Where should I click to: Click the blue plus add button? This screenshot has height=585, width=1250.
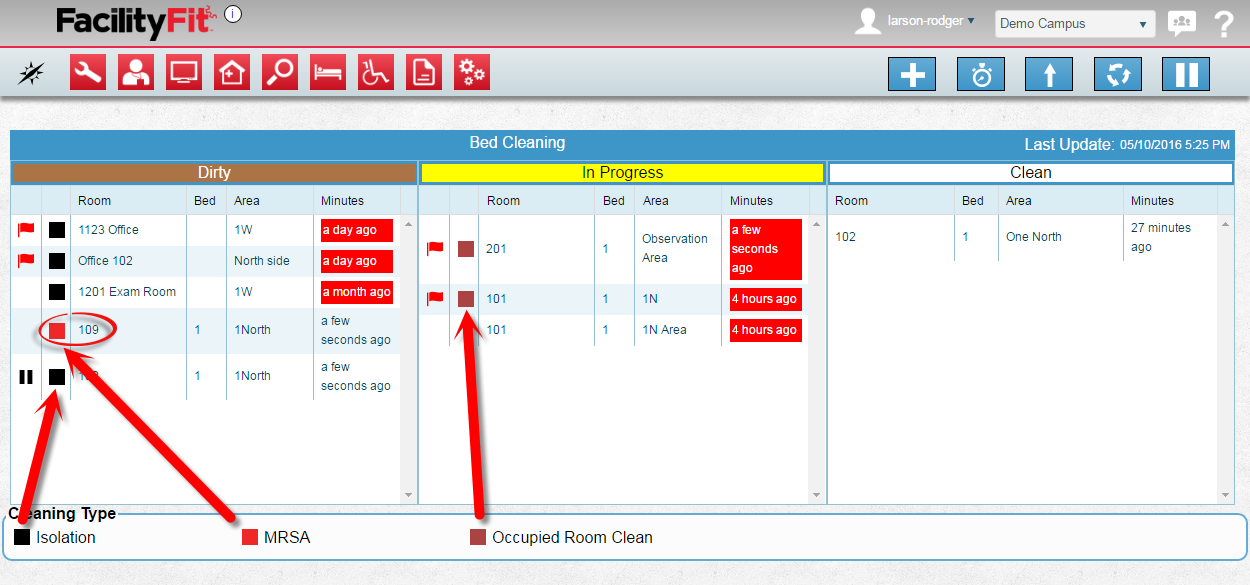click(912, 75)
